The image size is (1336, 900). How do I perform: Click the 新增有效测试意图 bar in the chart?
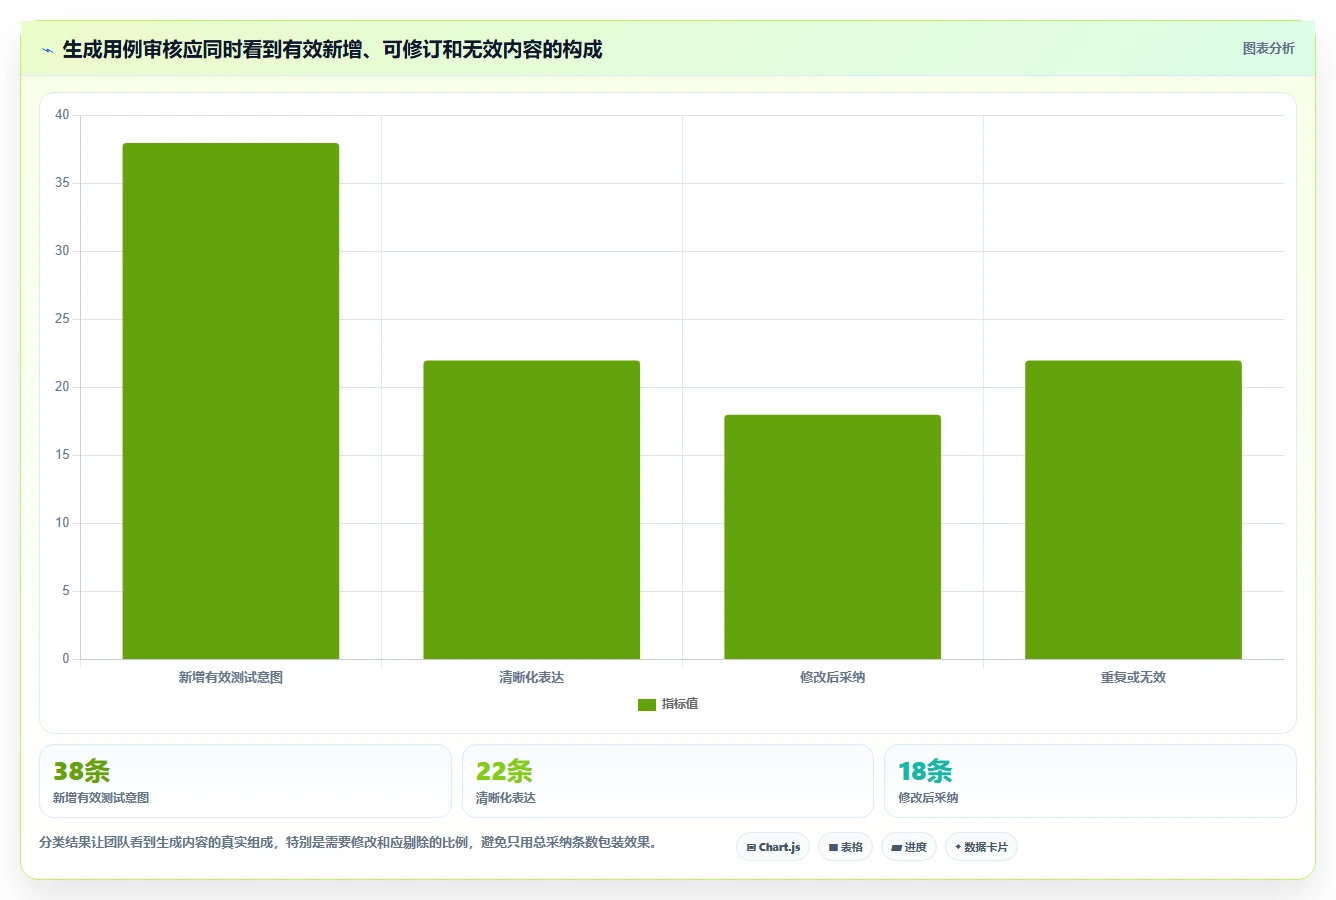pyautogui.click(x=231, y=401)
